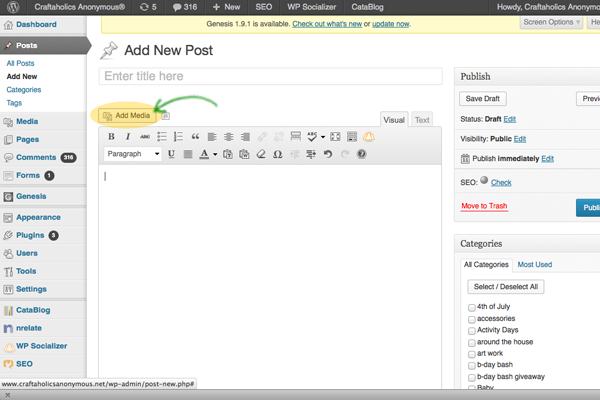This screenshot has height=400, width=600.
Task: Toggle Strikethrough formatting
Action: (x=145, y=137)
